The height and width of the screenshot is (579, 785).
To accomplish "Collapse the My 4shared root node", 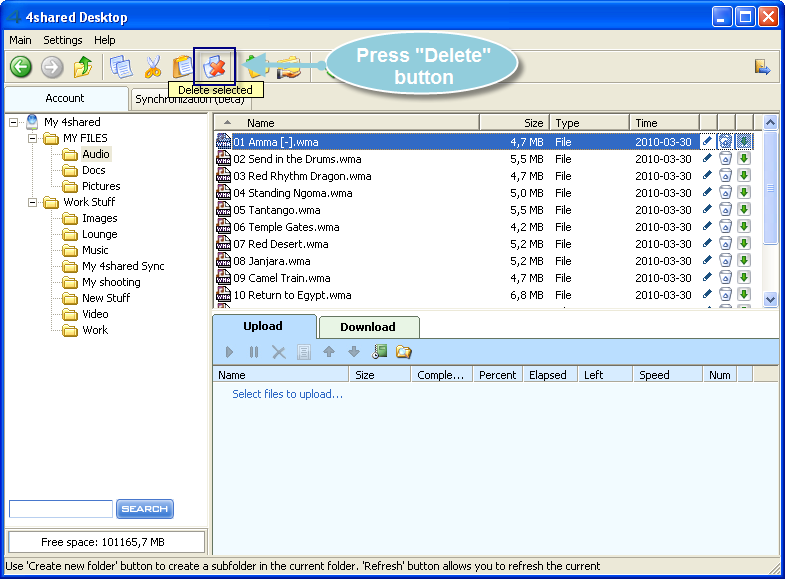I will [14, 122].
